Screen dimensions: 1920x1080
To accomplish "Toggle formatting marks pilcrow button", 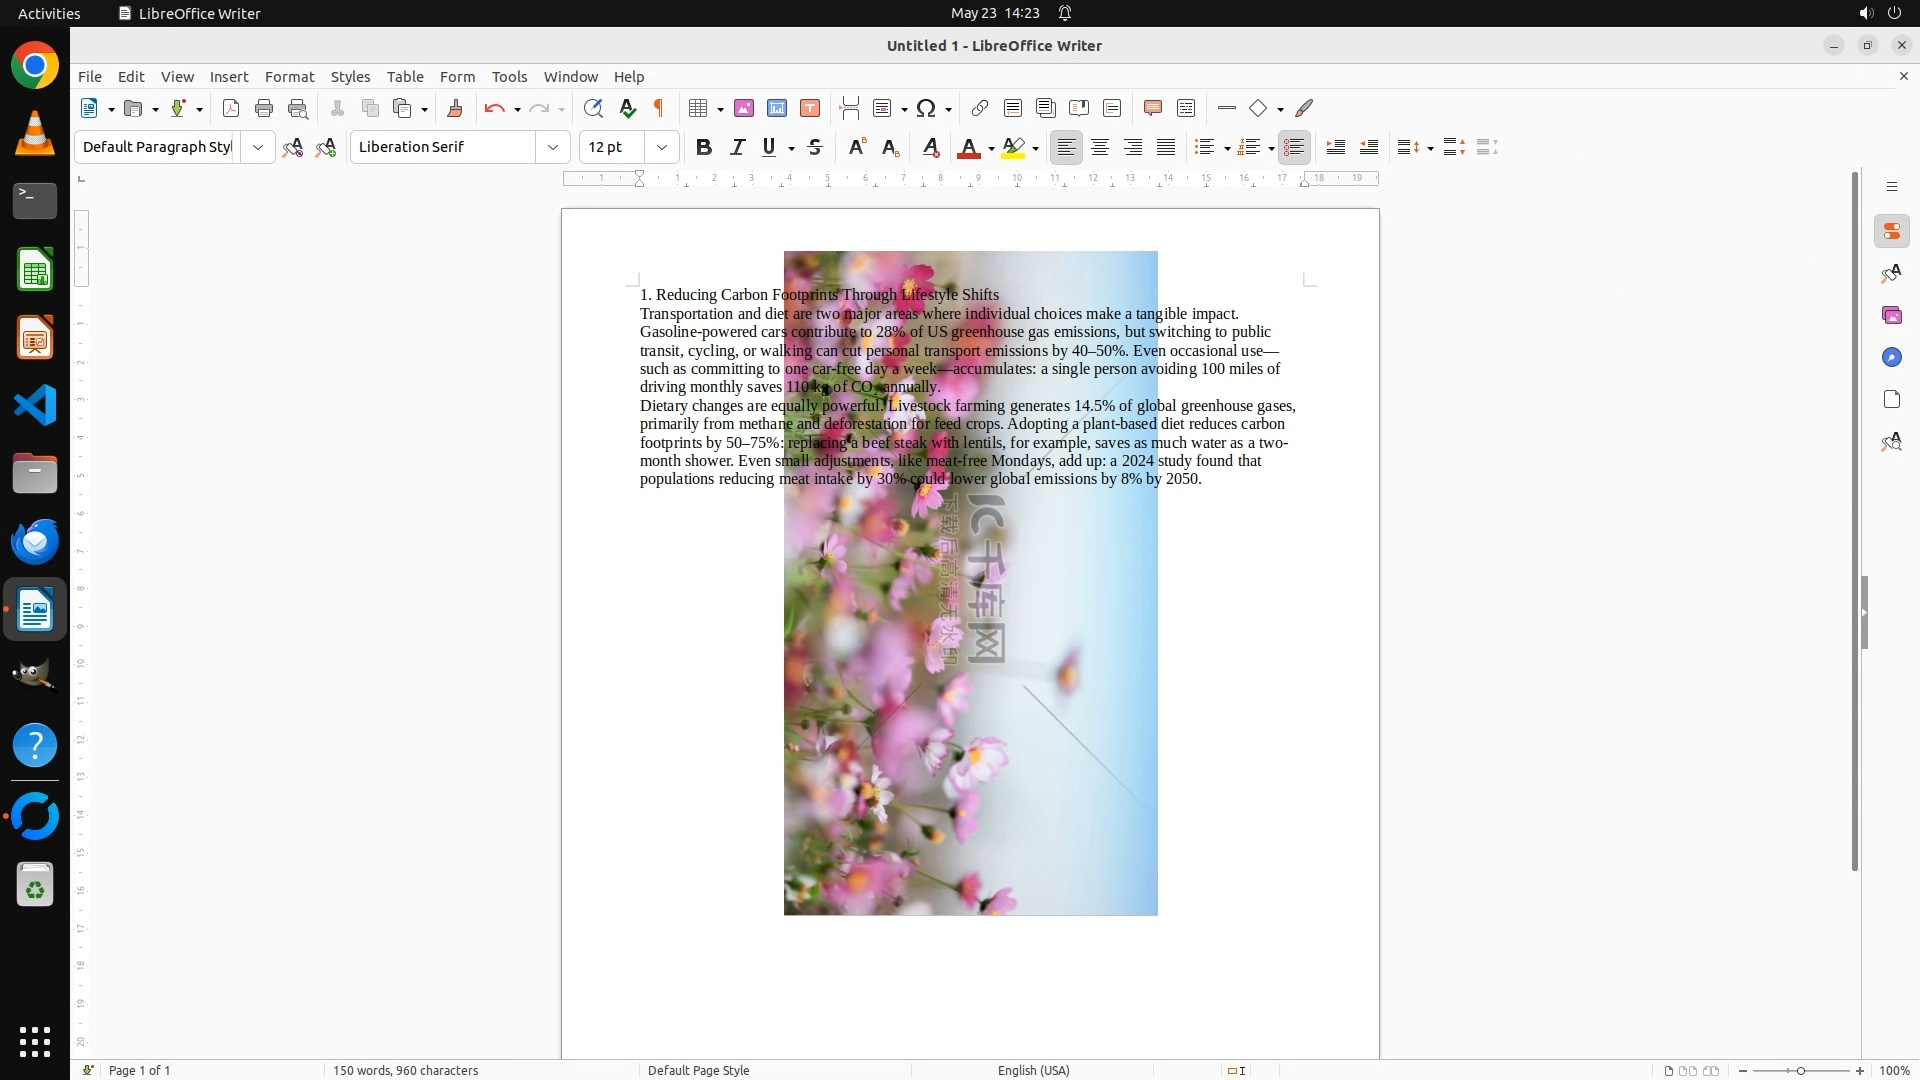I will pos(659,108).
